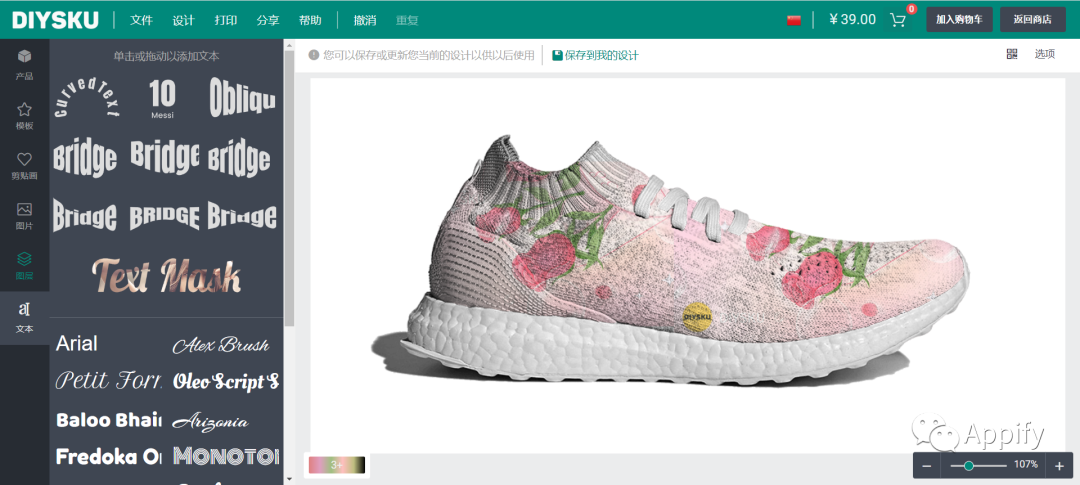Click the shopping cart icon

coord(898,20)
